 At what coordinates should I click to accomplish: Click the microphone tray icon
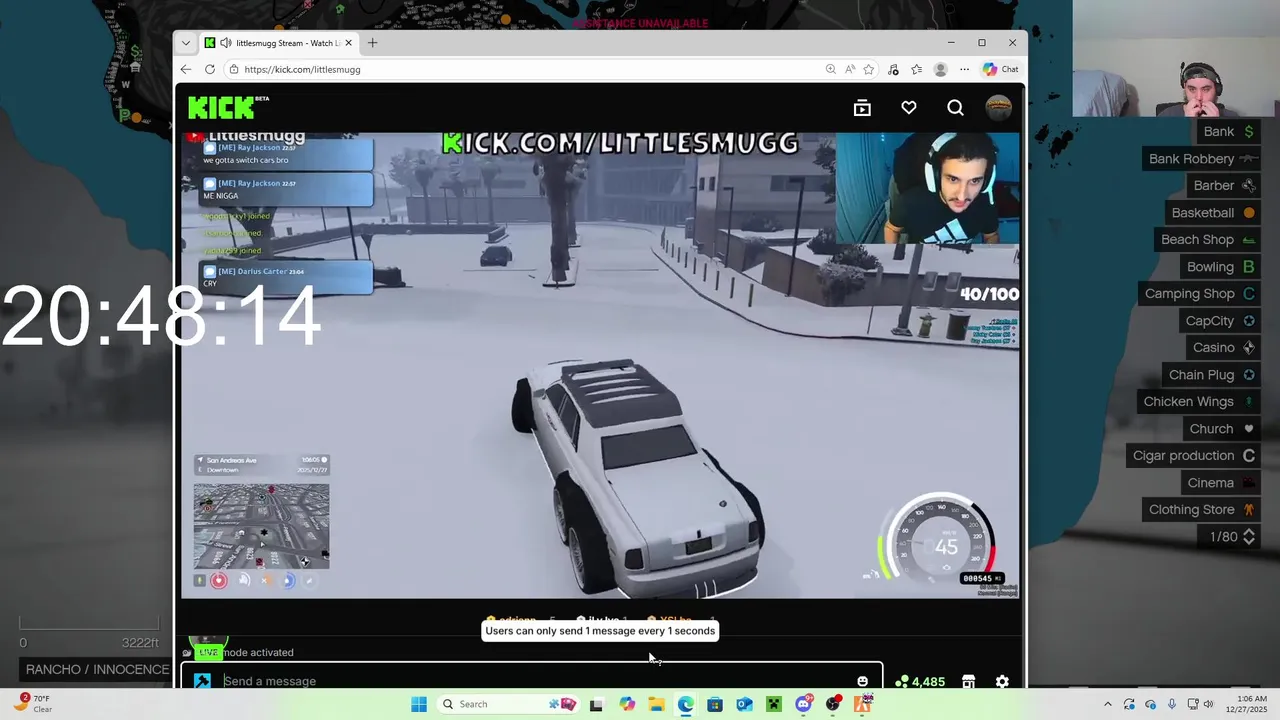[1172, 704]
